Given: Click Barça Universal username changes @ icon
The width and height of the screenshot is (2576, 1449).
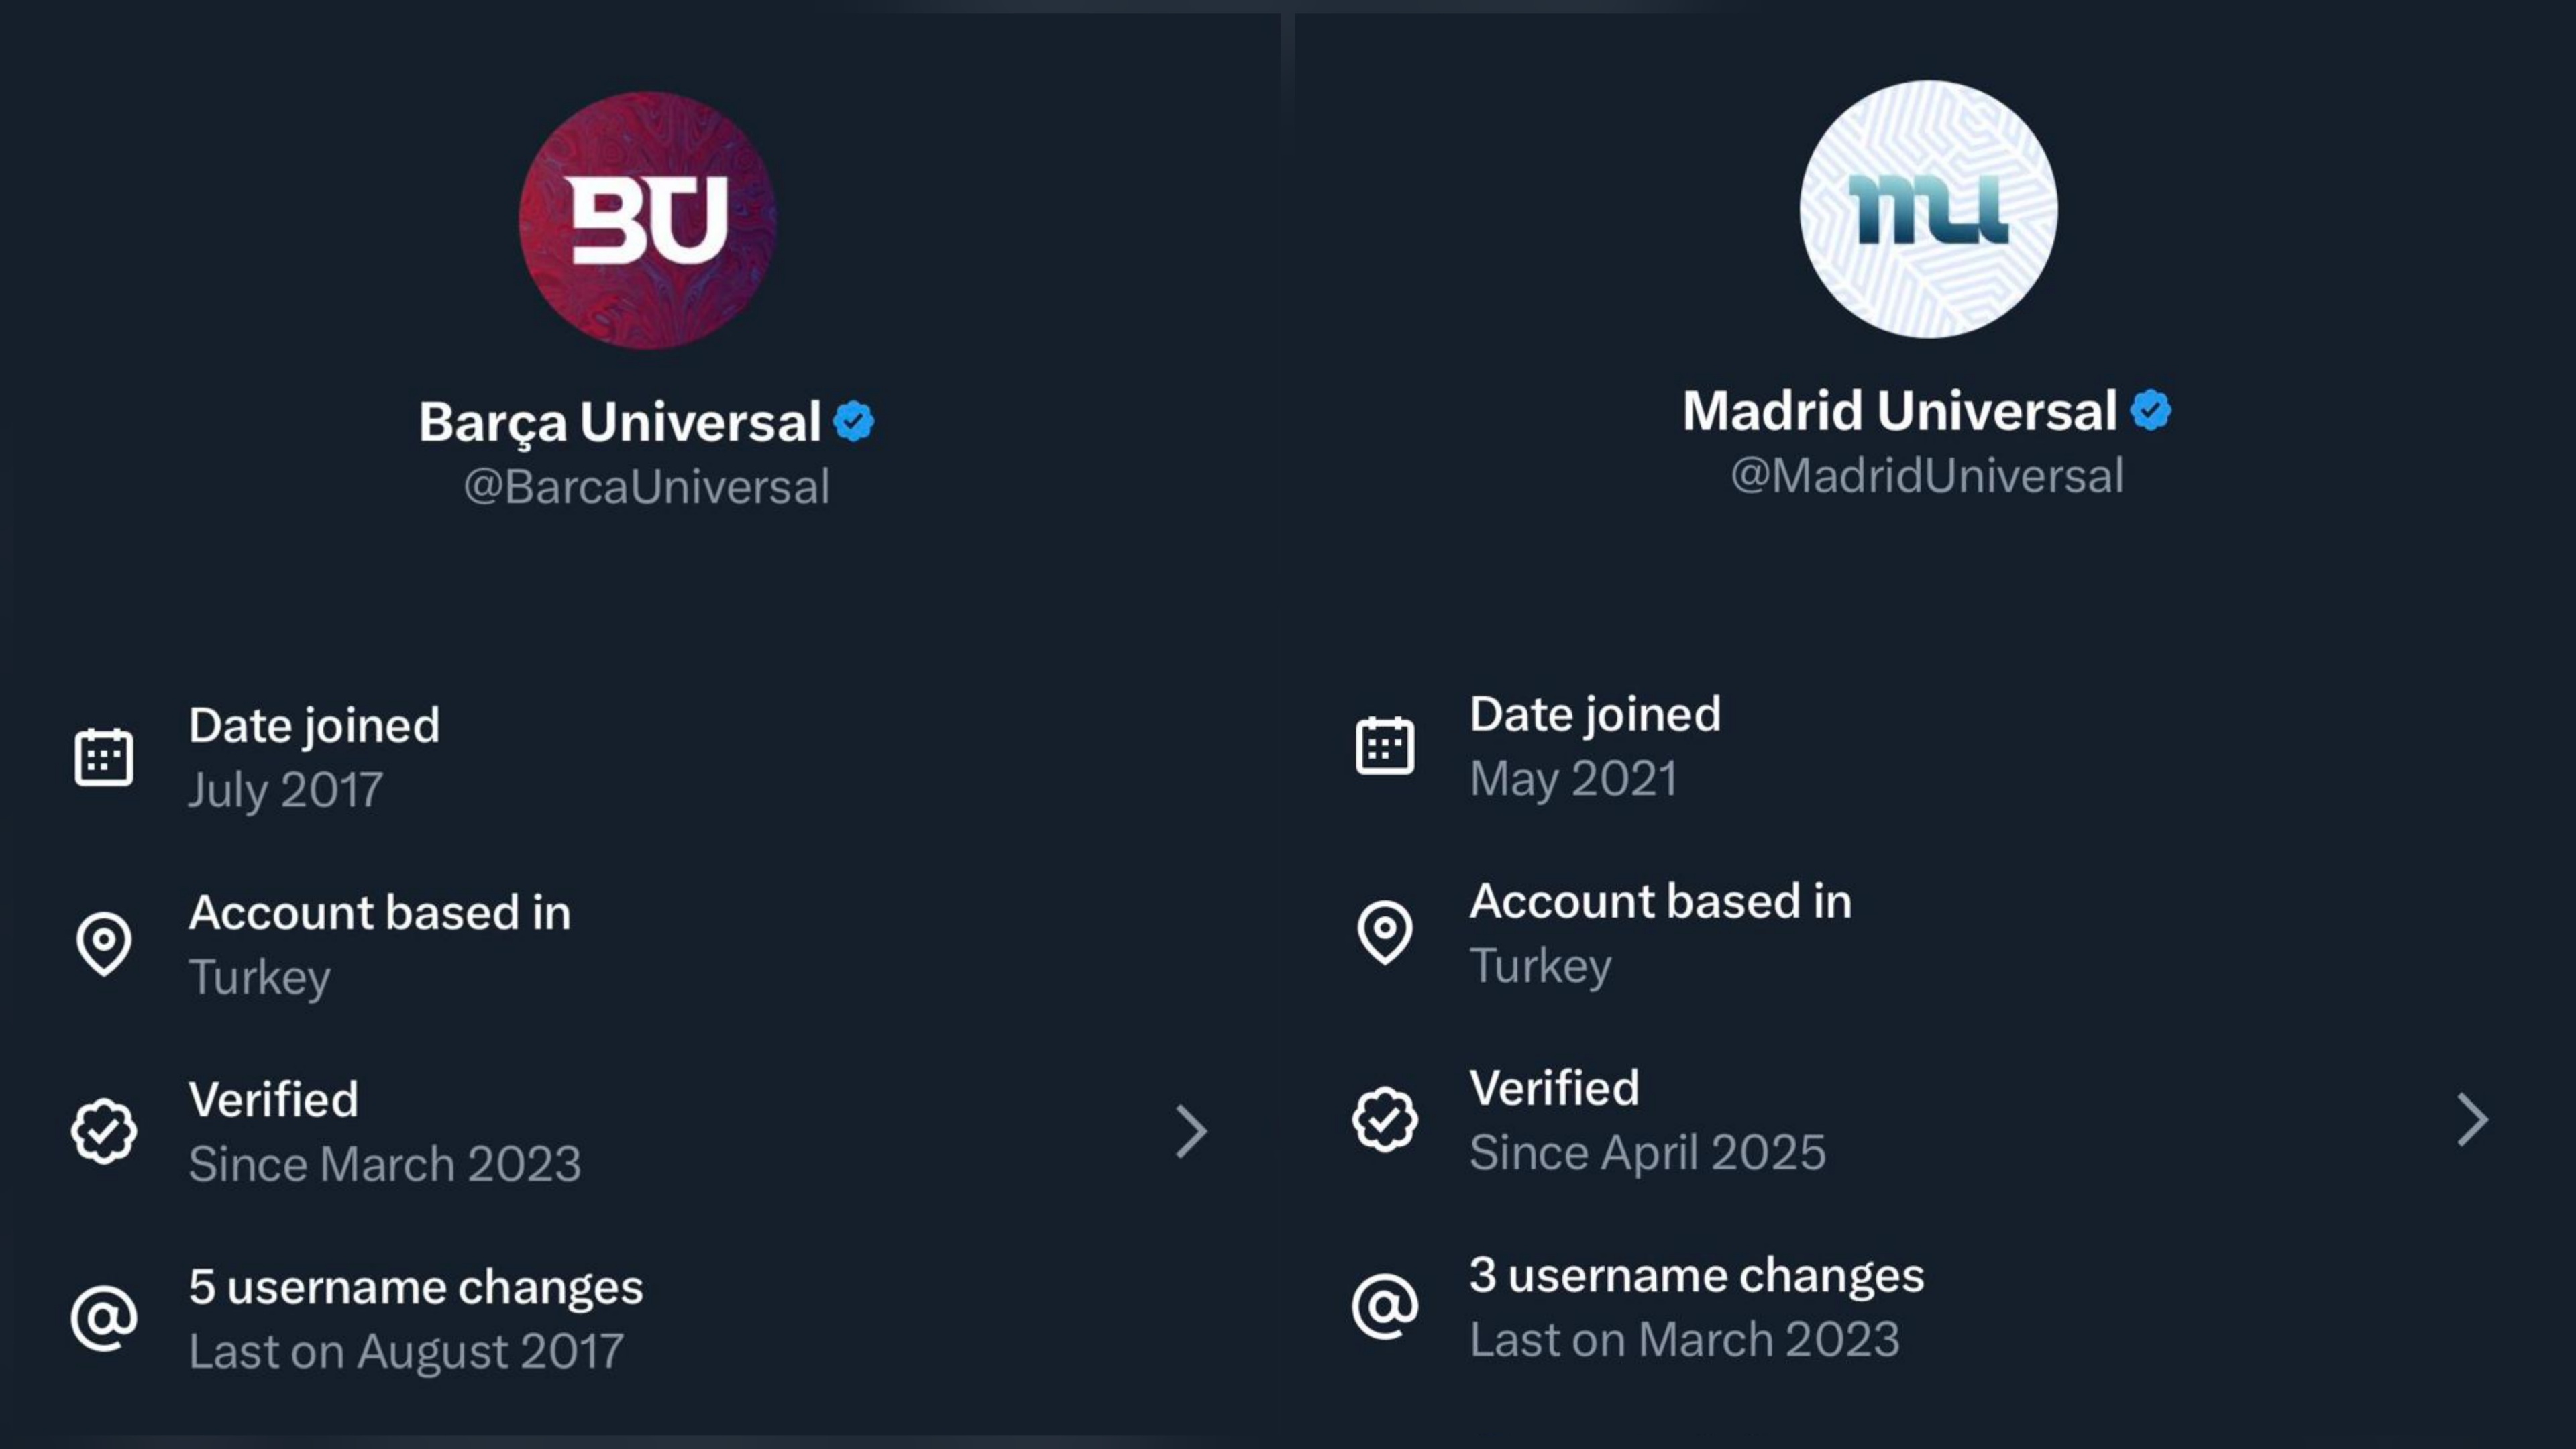Looking at the screenshot, I should (x=104, y=1318).
